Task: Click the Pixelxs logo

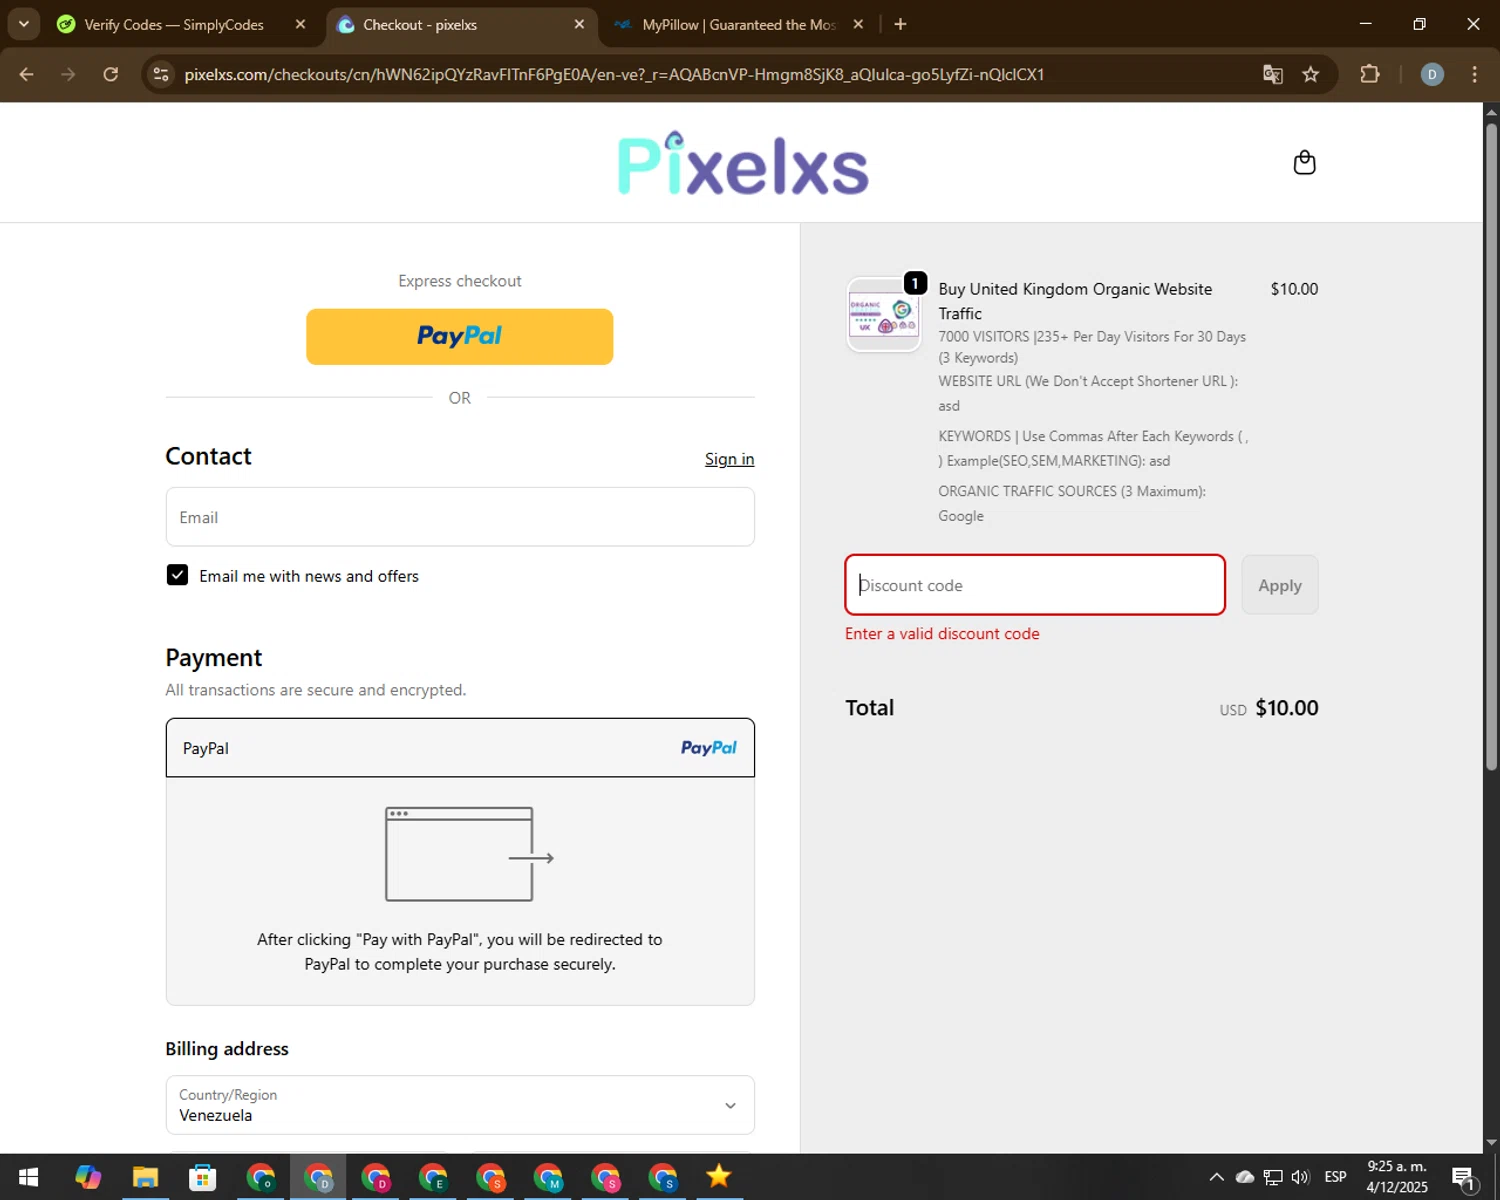Action: point(743,163)
